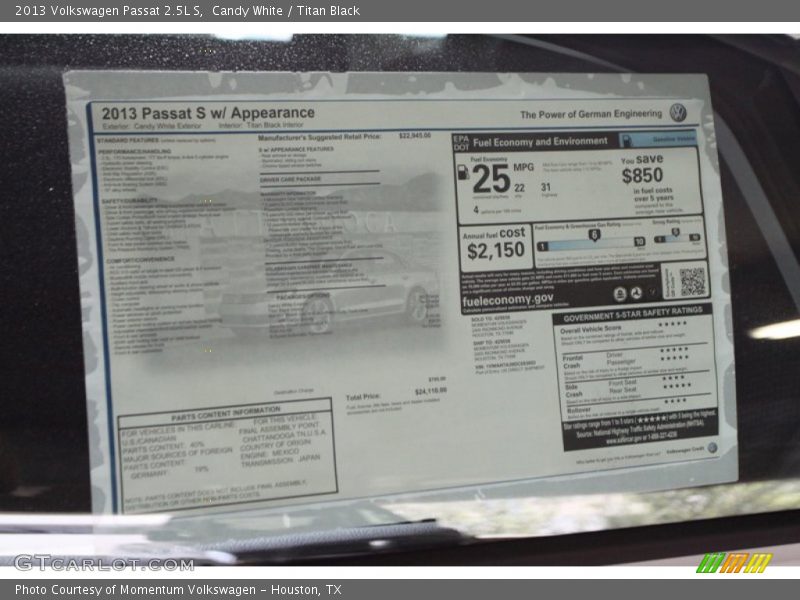This screenshot has height=600, width=800.
Task: Click "Fuel Economy and Environment" header
Action: 540,142
